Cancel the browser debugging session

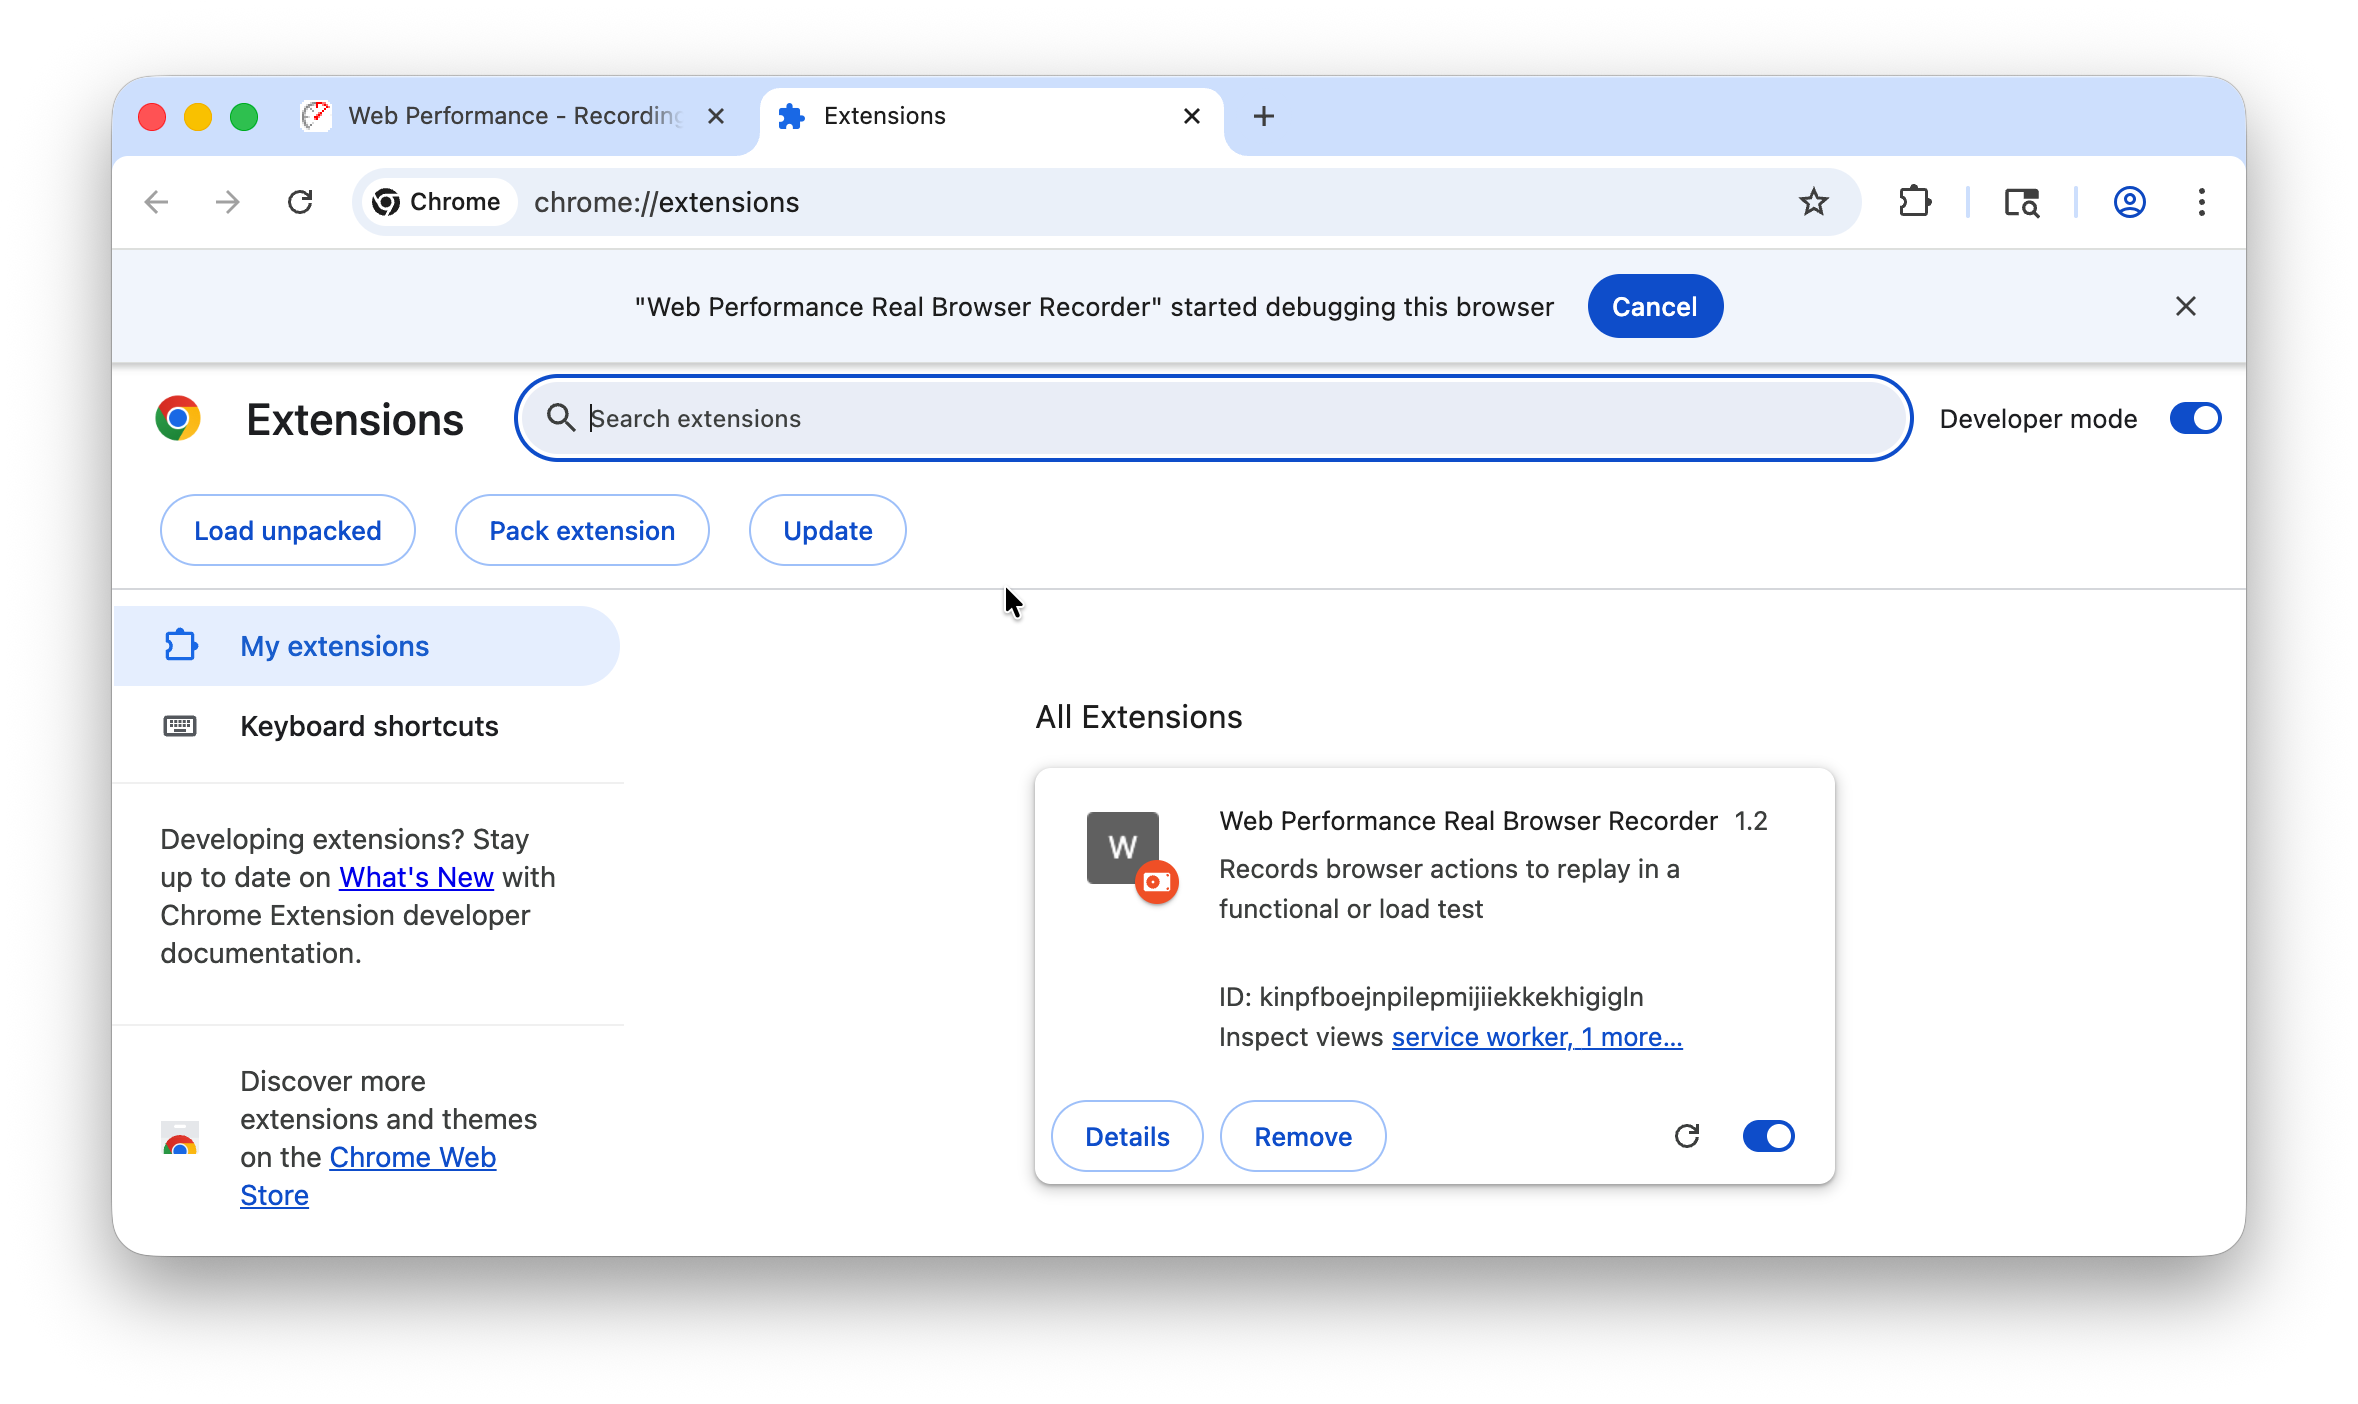[1655, 306]
